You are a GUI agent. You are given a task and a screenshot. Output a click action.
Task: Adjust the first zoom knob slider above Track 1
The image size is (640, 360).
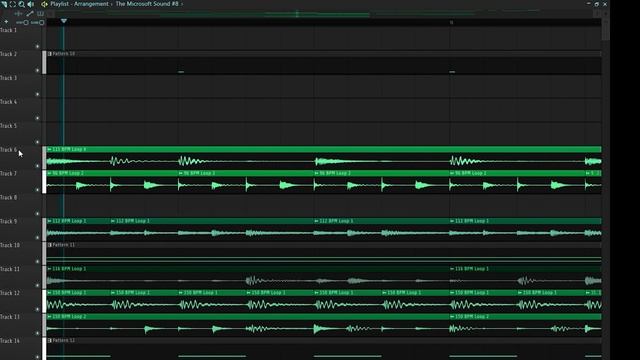[22, 22]
